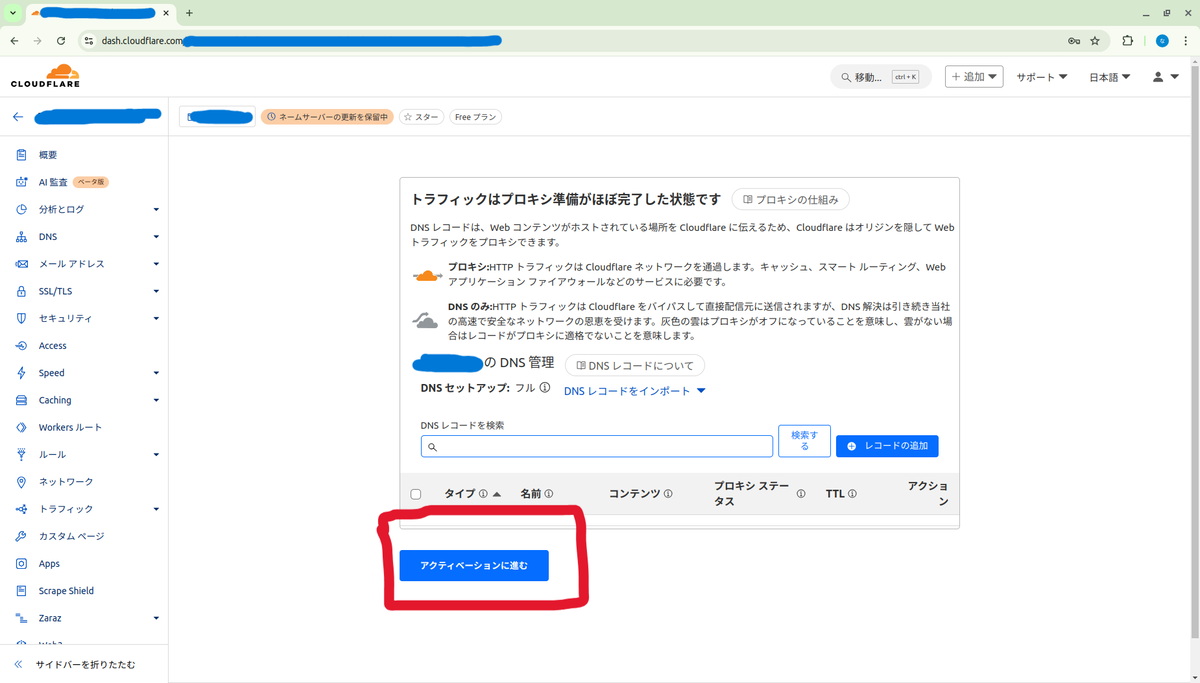
Task: Expand DNS レコードをインポート dropdown
Action: [635, 391]
